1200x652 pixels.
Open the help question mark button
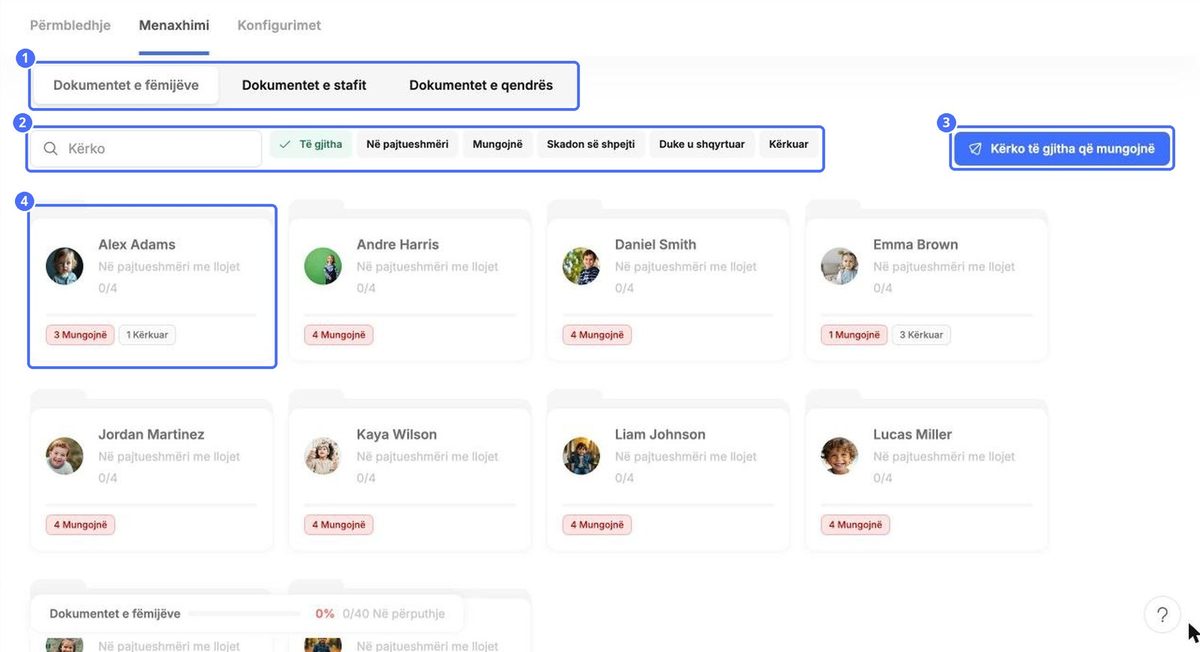[x=1162, y=615]
